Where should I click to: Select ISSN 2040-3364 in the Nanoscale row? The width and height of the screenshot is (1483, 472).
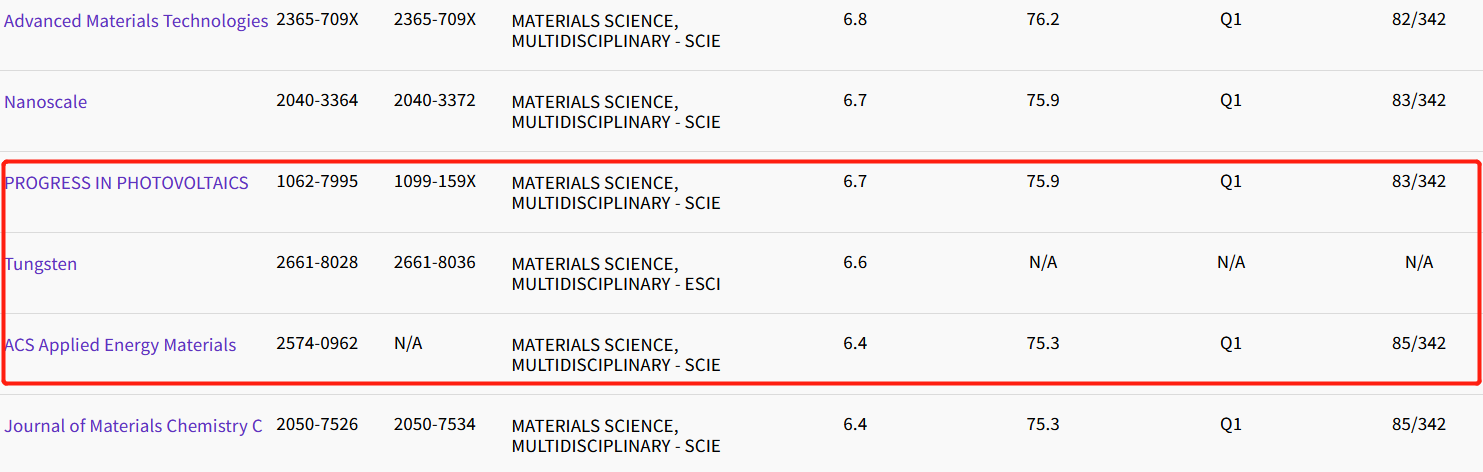point(317,101)
